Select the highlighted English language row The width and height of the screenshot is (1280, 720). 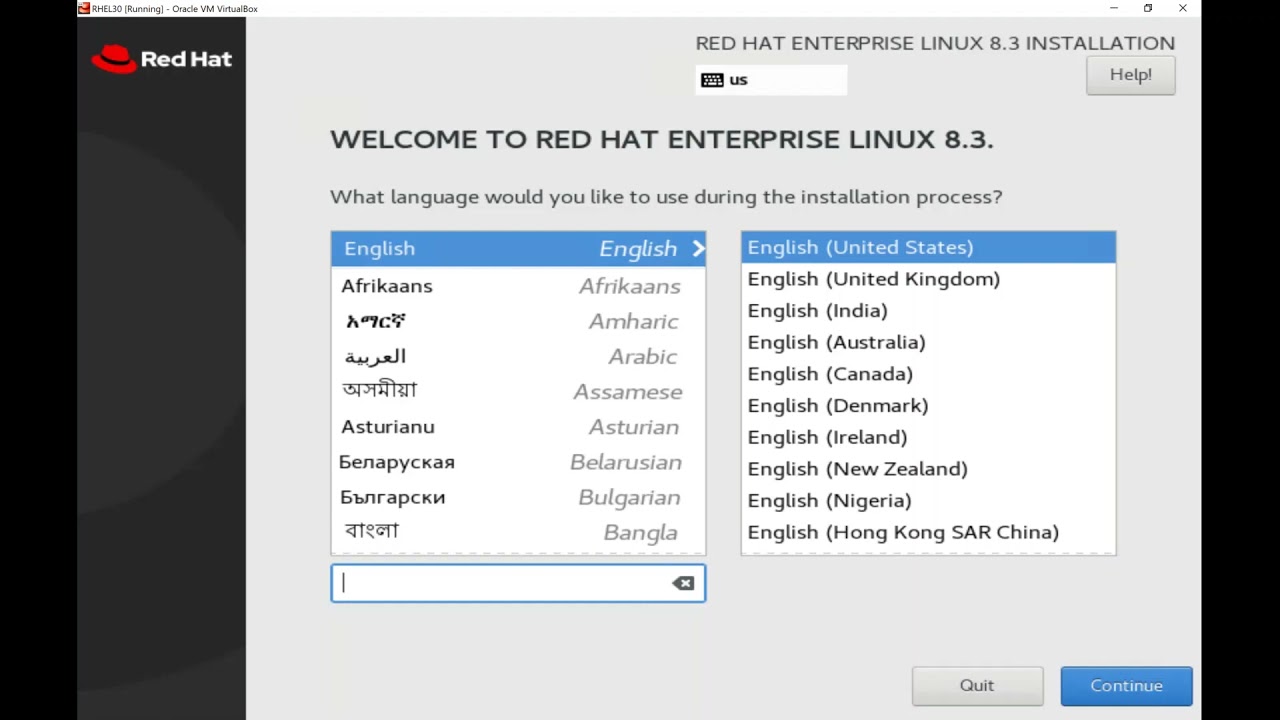518,249
